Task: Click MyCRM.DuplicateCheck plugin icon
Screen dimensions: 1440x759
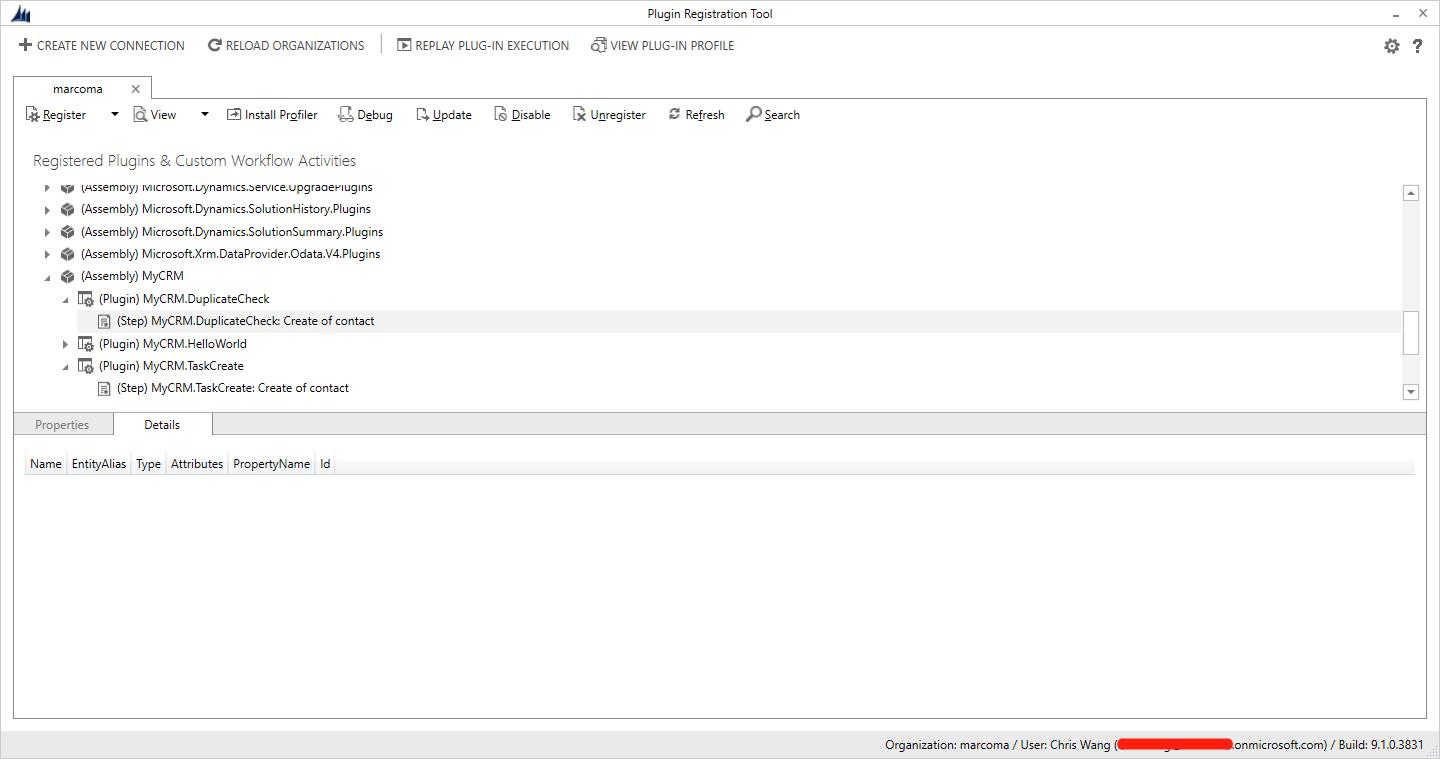Action: click(x=86, y=299)
